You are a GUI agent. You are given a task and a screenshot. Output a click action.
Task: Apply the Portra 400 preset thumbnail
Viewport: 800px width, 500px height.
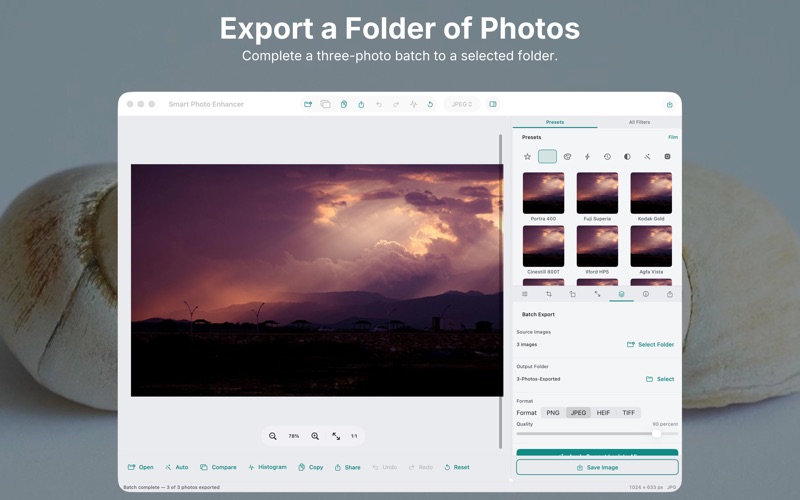coord(543,193)
